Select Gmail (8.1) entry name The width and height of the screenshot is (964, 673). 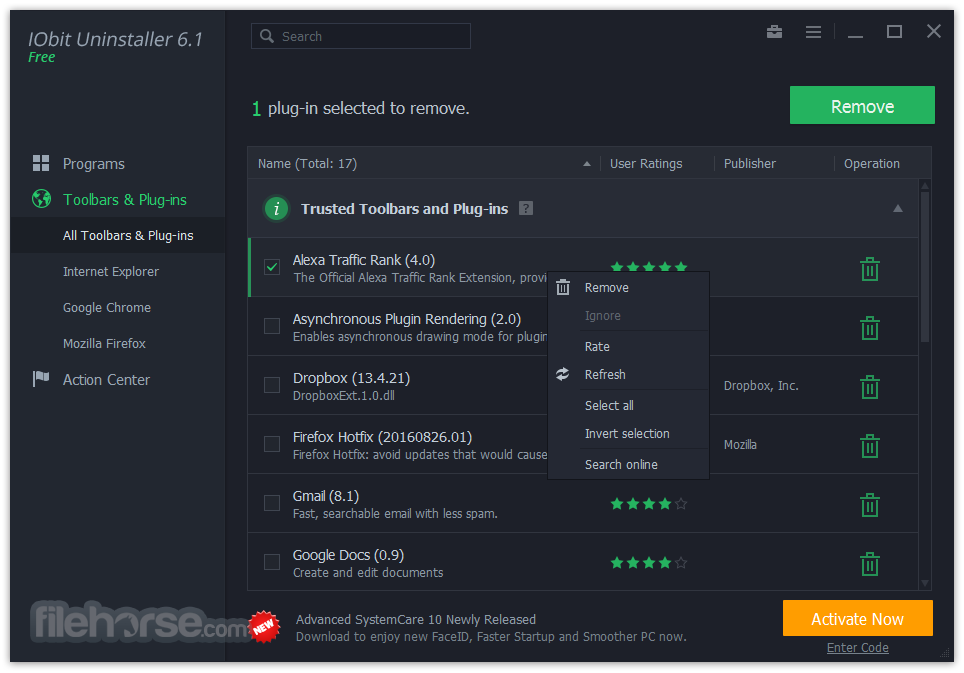click(326, 496)
